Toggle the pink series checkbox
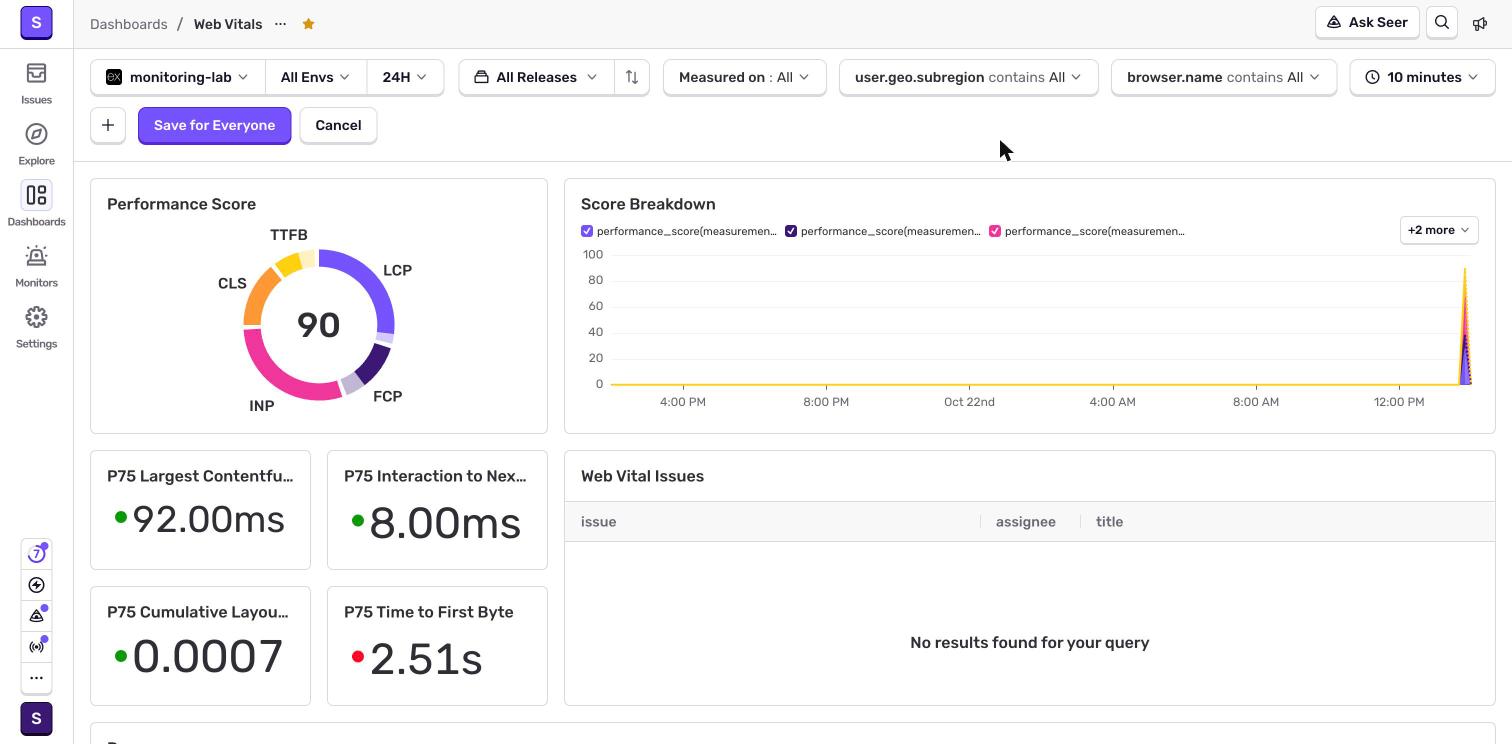Screen dimensions: 1512x744 [x=995, y=231]
